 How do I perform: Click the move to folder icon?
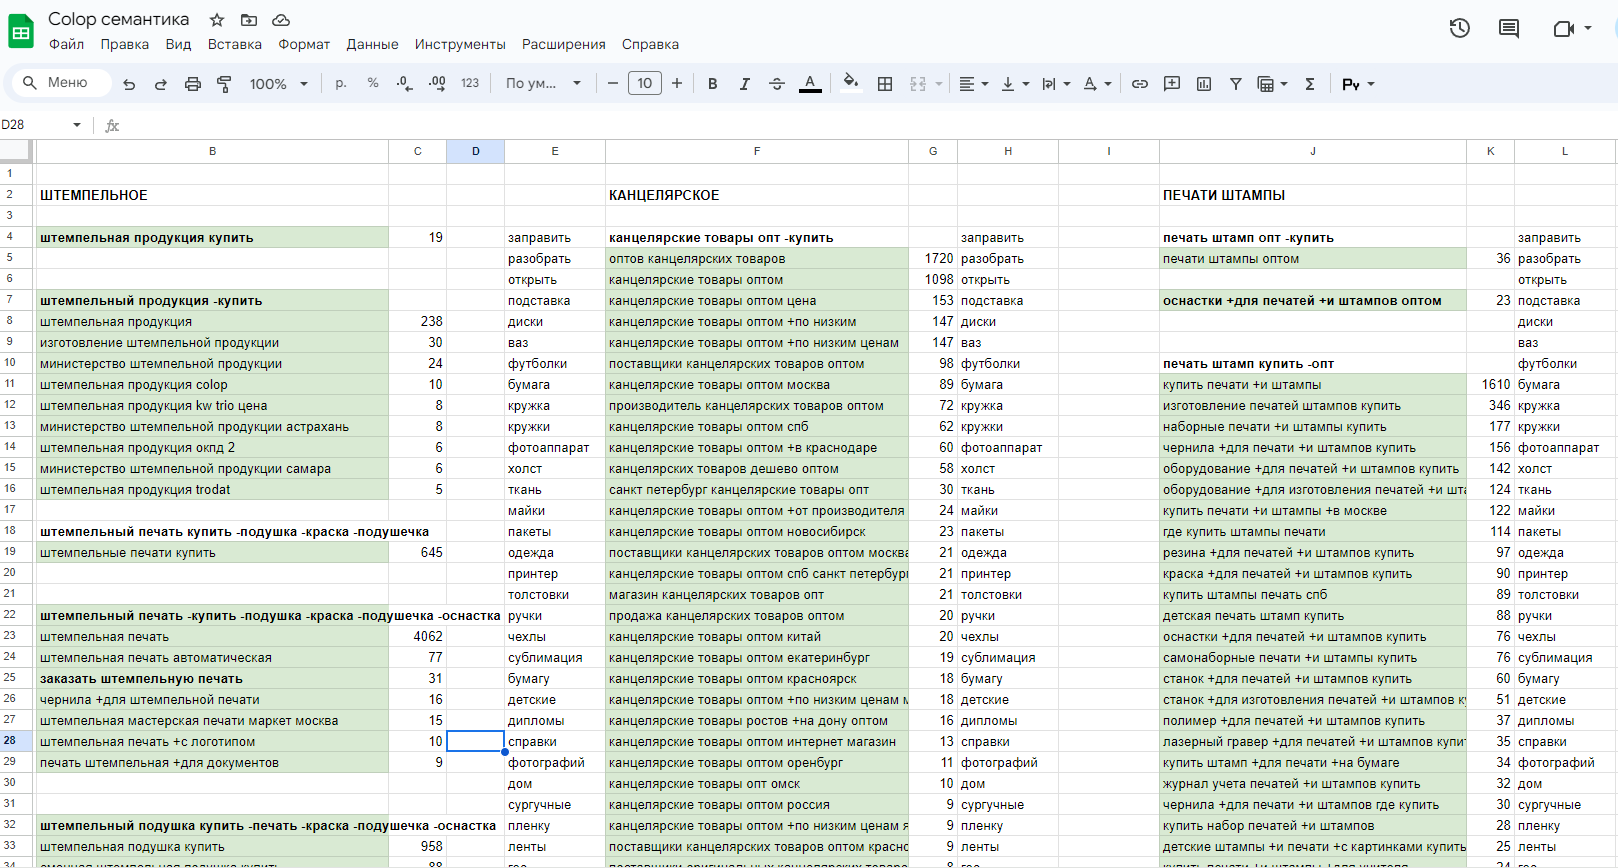click(x=249, y=20)
